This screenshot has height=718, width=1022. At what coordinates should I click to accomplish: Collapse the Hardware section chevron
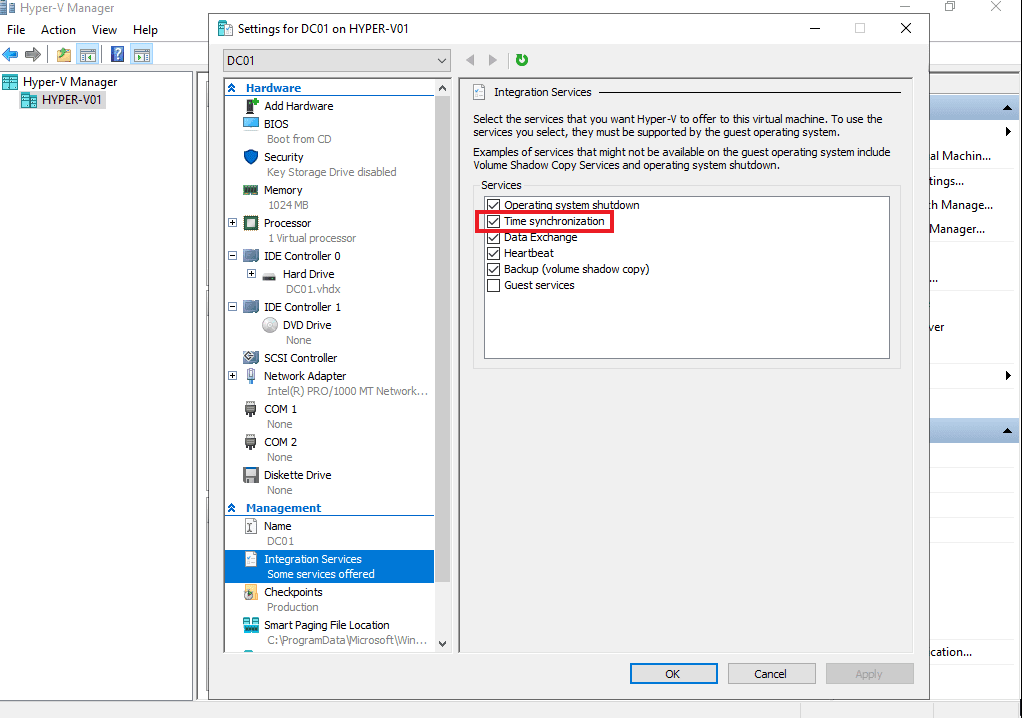[x=231, y=88]
